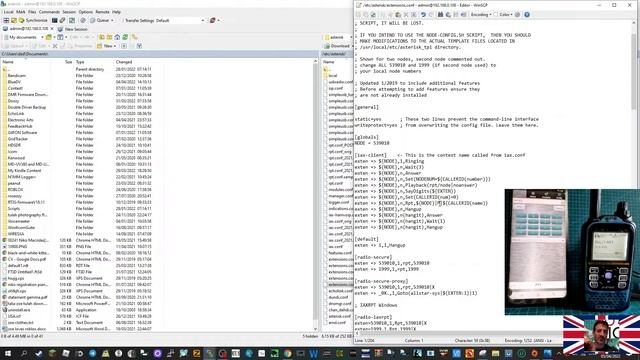The image size is (640, 360).
Task: Click the Replace icon in the editor toolbar
Action: (x=448, y=15)
